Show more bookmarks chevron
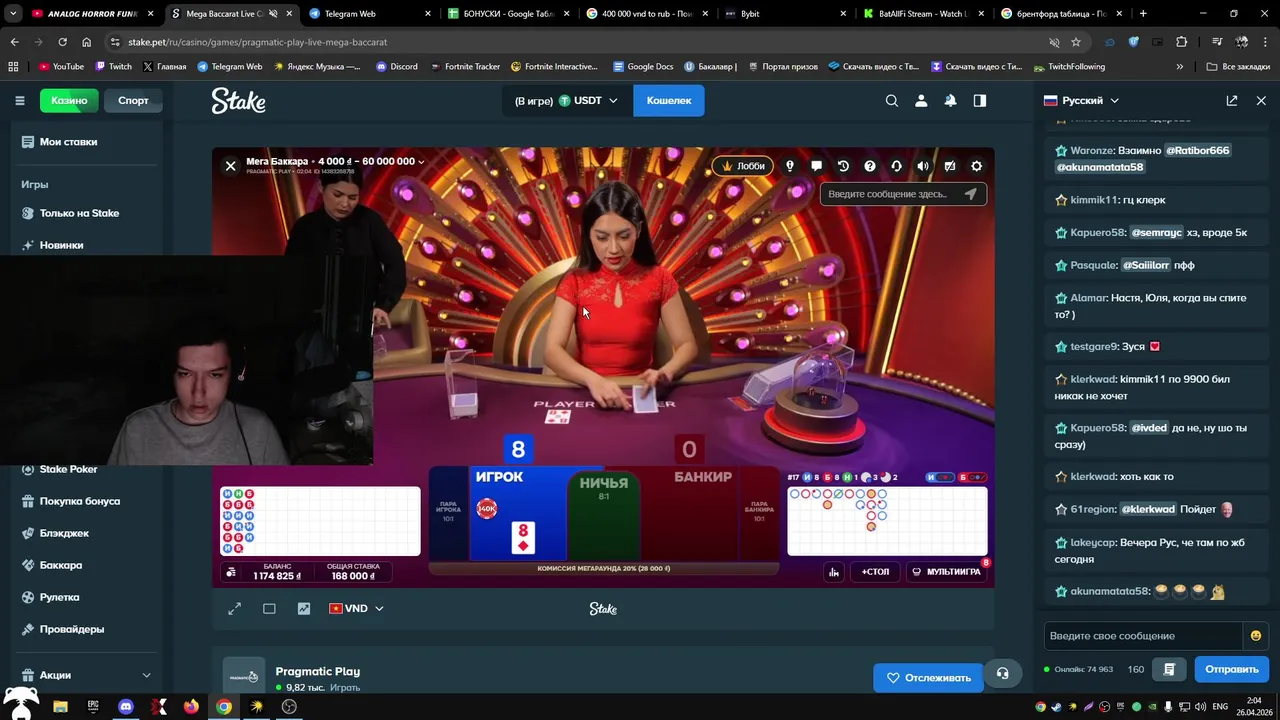The height and width of the screenshot is (720, 1280). 1180,66
